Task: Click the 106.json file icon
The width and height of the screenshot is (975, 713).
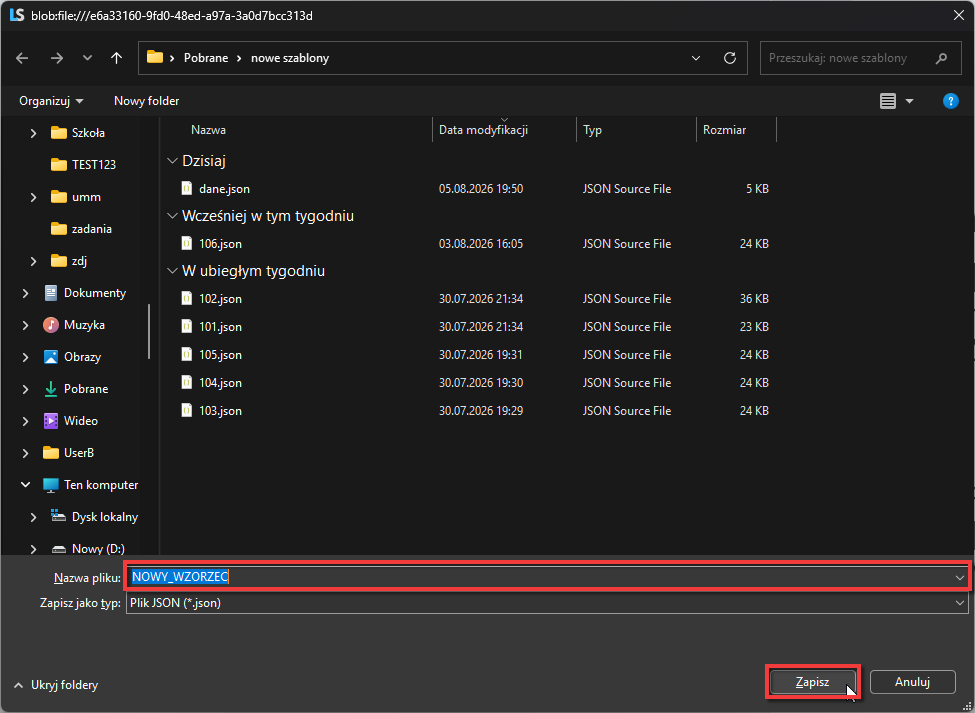Action: point(187,244)
